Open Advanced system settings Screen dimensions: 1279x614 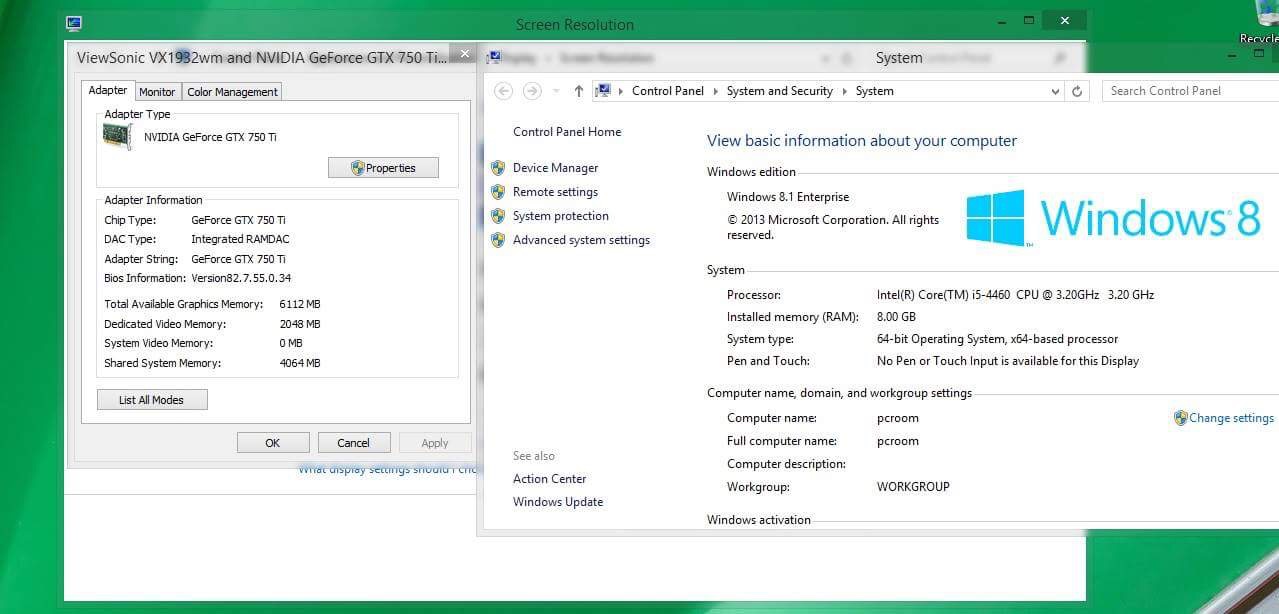[x=581, y=240]
